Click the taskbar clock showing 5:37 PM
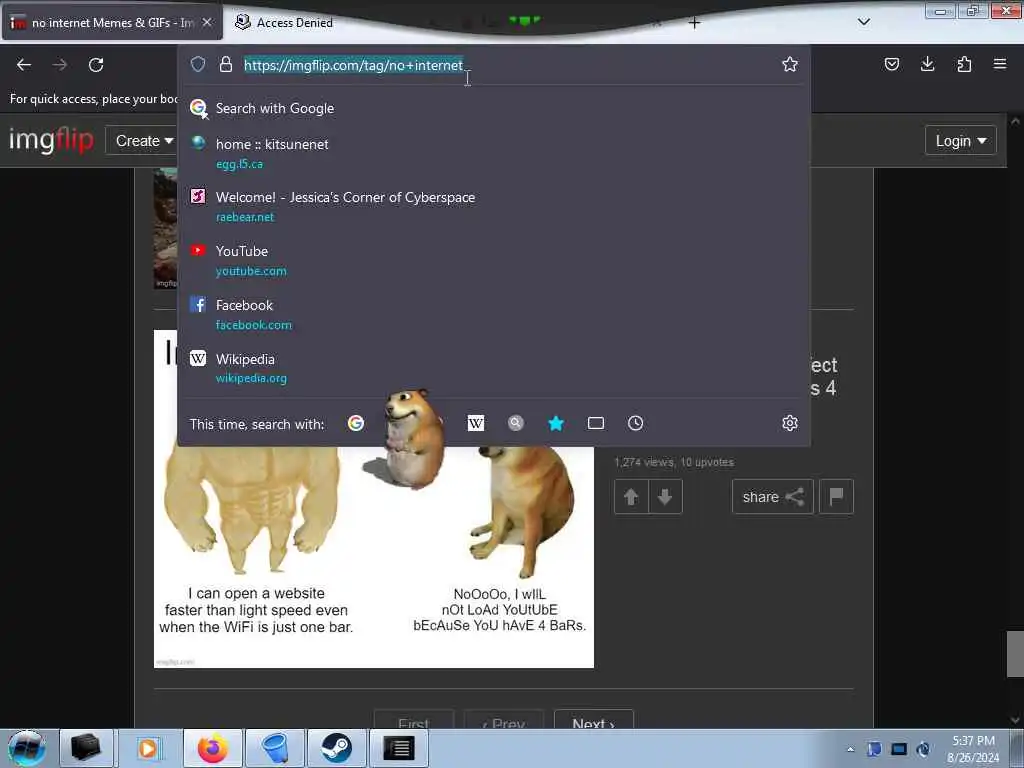1024x768 pixels. [972, 749]
